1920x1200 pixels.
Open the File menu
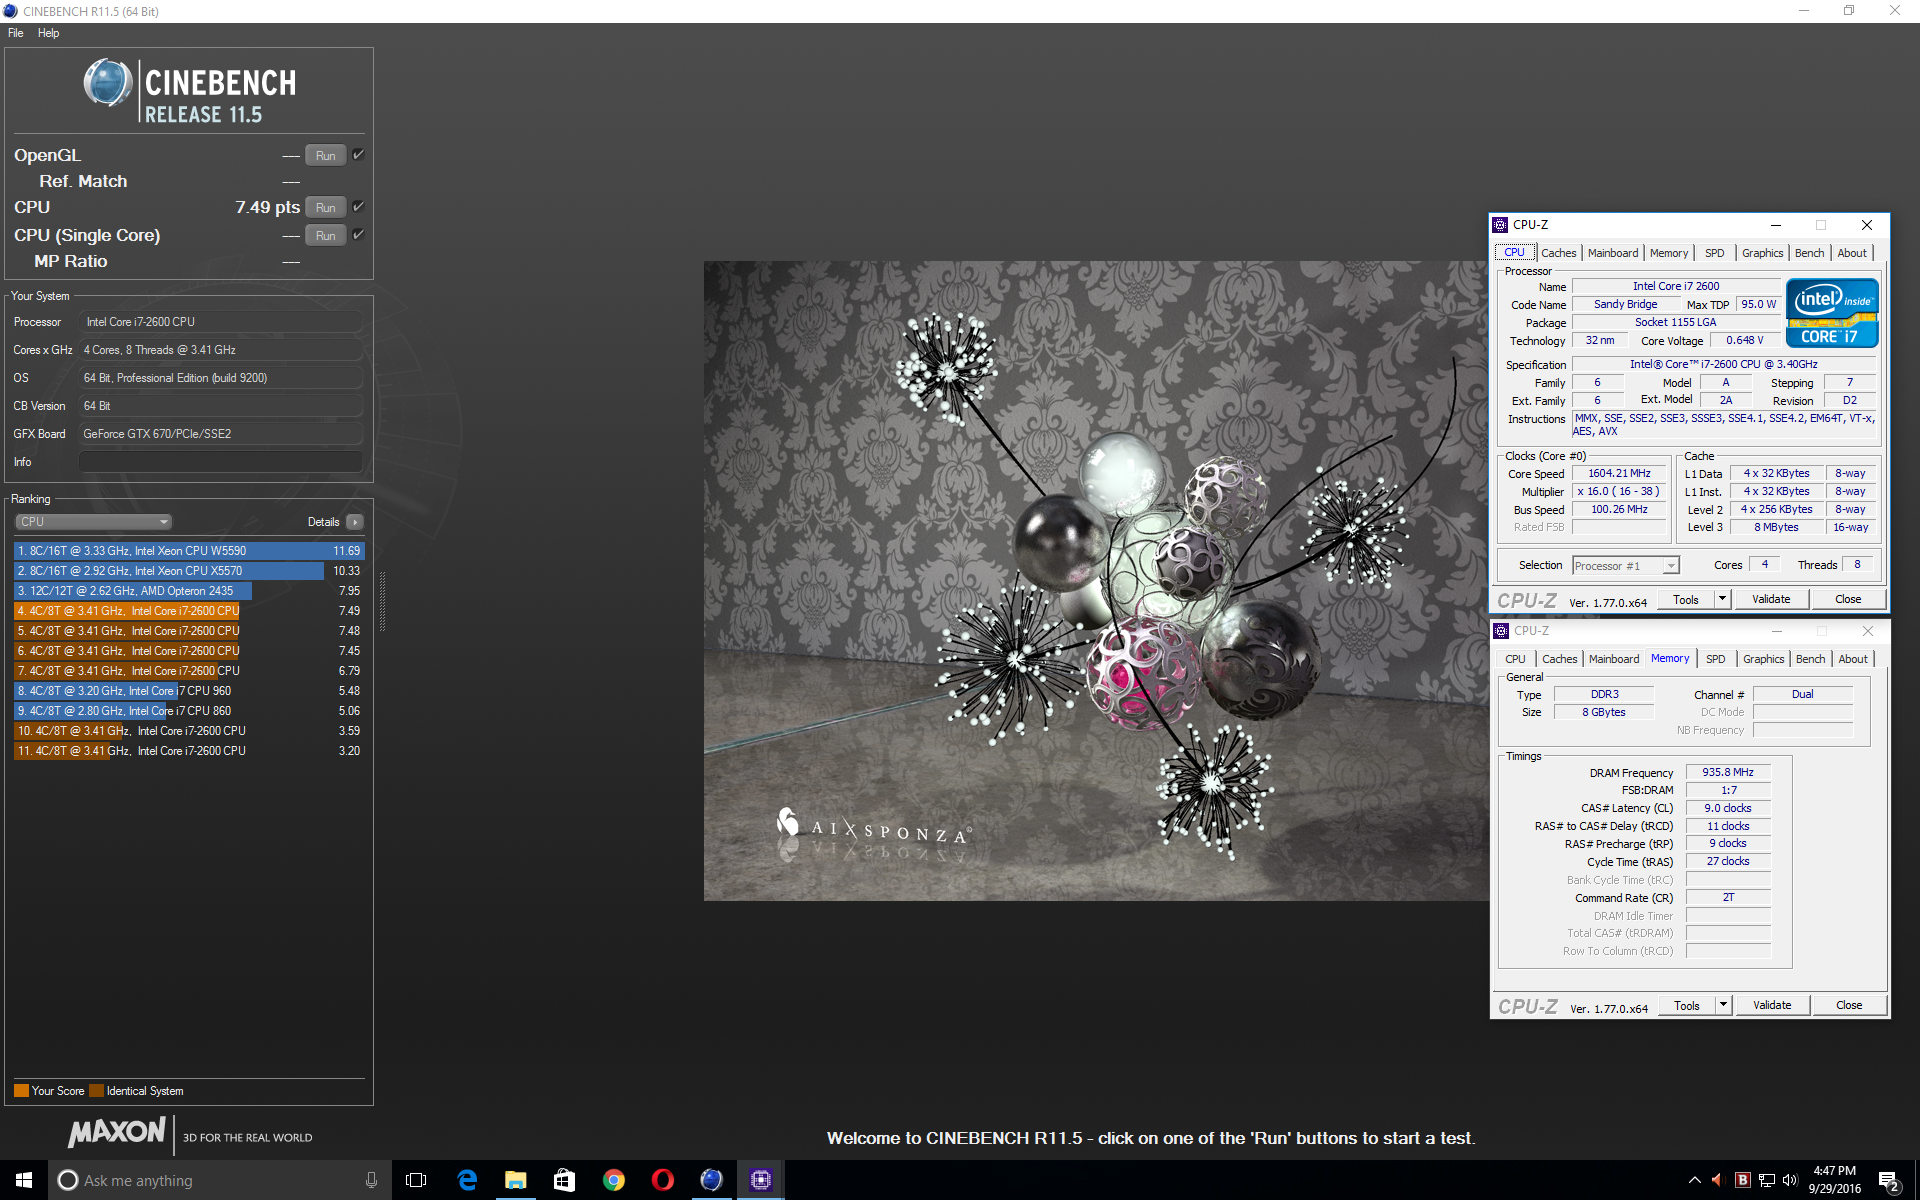pos(16,33)
